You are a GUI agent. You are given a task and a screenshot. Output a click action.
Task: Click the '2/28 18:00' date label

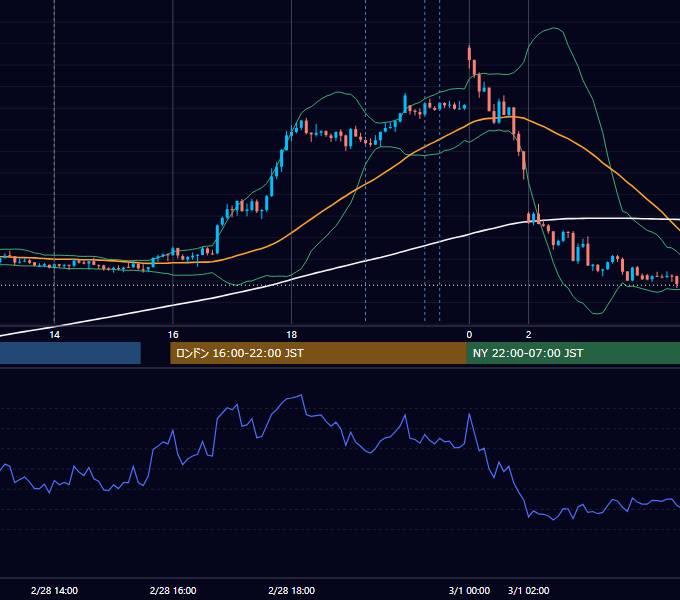click(x=291, y=590)
